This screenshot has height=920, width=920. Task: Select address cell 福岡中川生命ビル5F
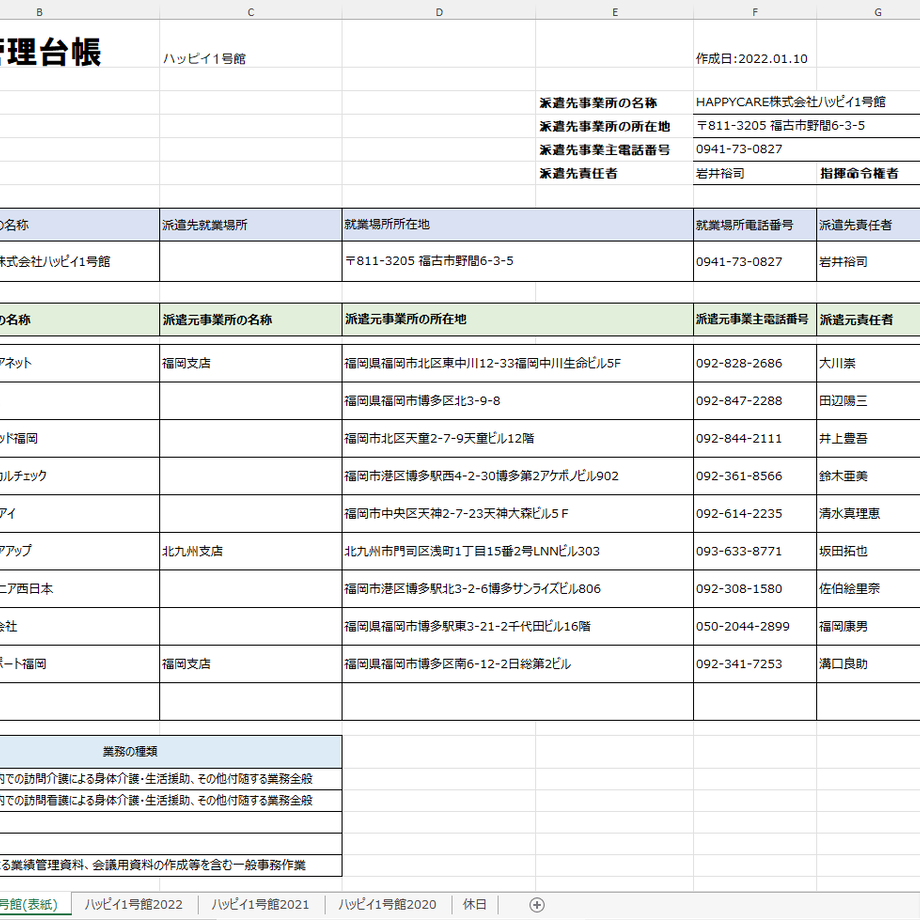point(518,363)
